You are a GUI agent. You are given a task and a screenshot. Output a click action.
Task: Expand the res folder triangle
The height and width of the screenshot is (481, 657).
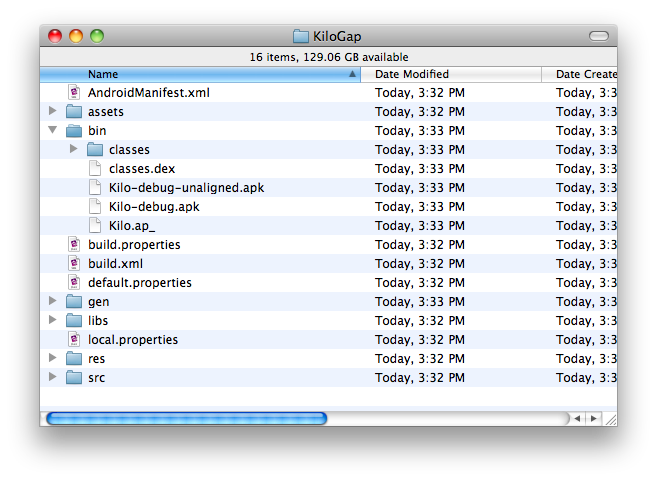tap(53, 358)
